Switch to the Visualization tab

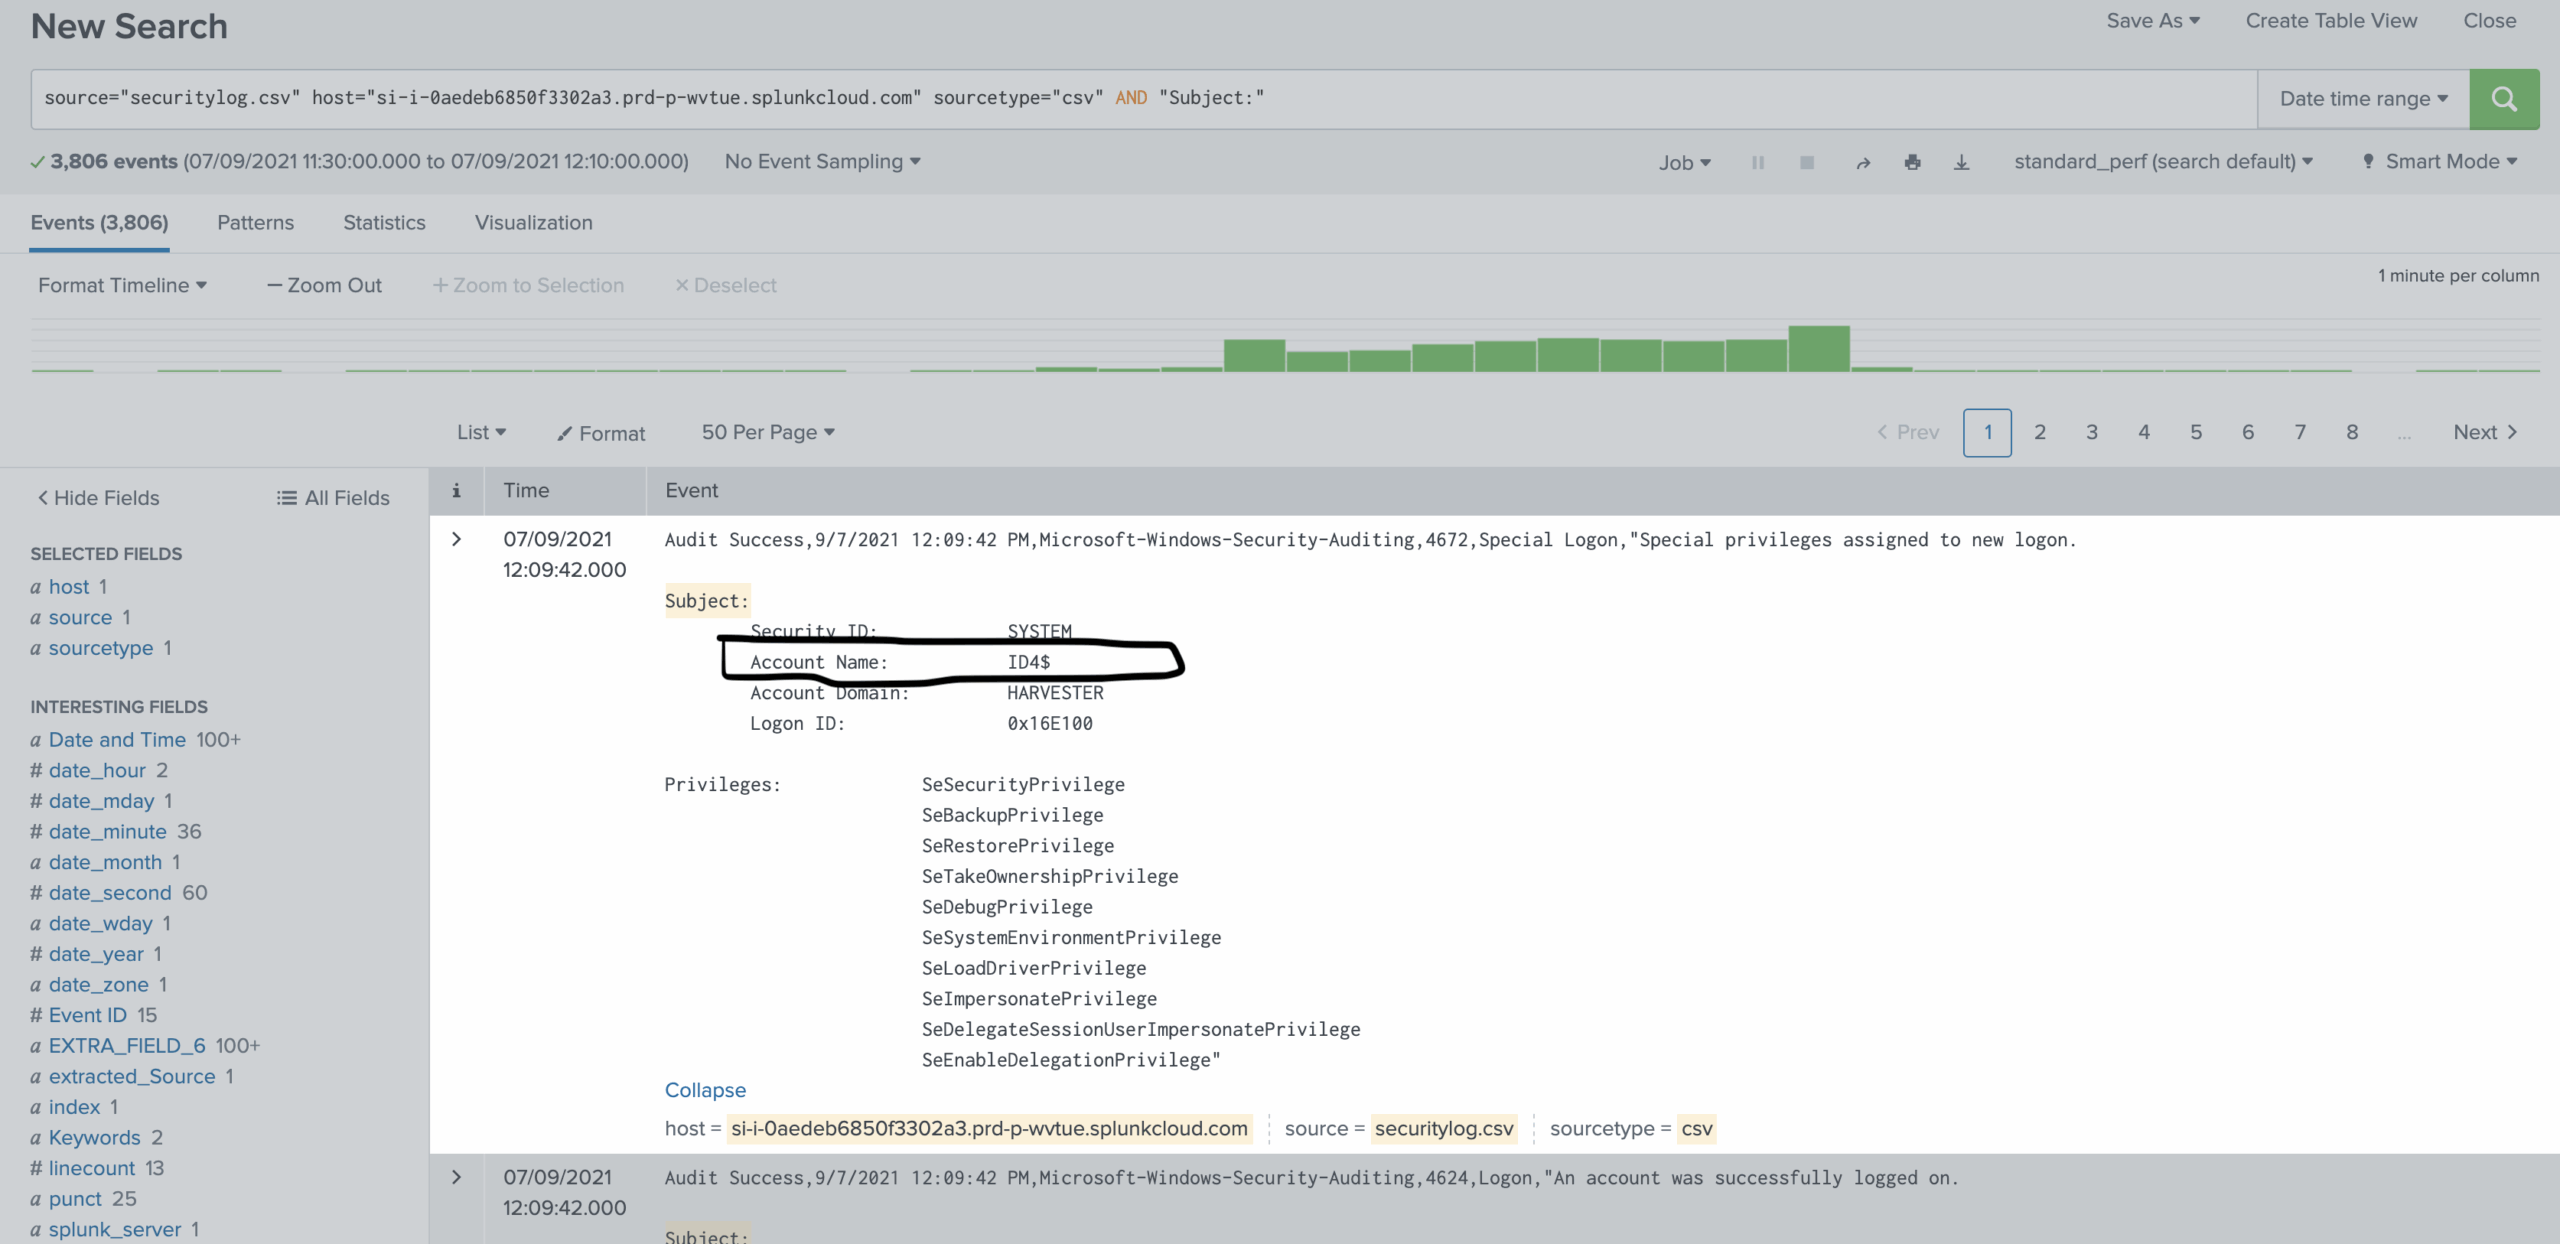coord(533,223)
